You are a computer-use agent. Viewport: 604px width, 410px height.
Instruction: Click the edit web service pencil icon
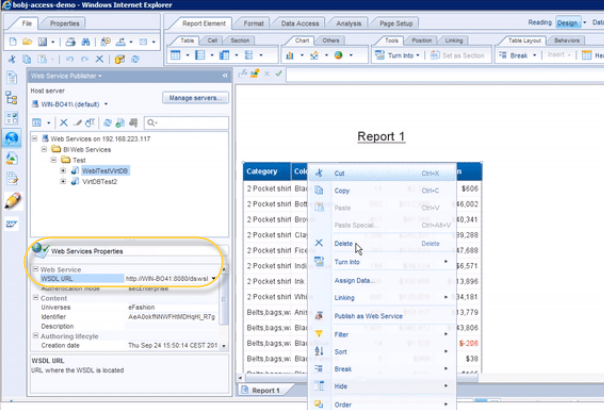point(77,123)
